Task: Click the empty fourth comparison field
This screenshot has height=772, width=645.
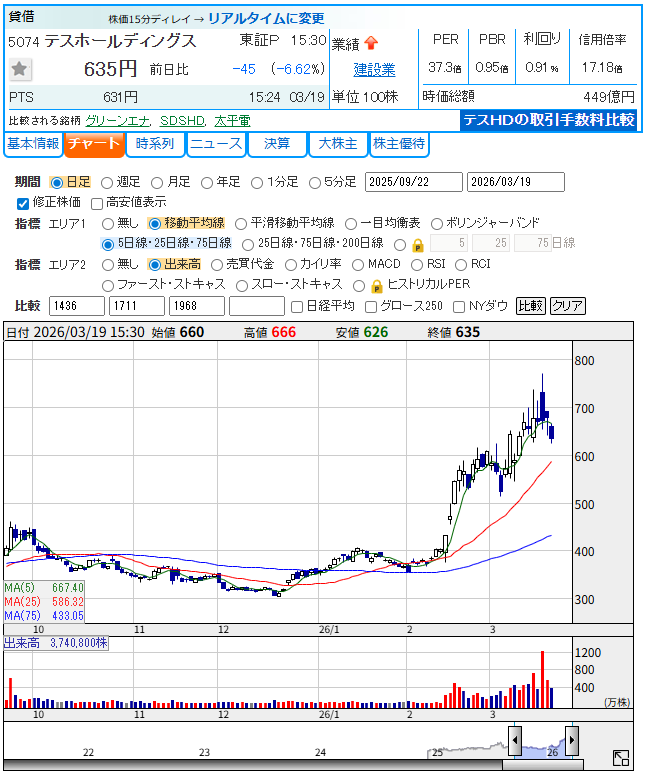Action: point(257,306)
